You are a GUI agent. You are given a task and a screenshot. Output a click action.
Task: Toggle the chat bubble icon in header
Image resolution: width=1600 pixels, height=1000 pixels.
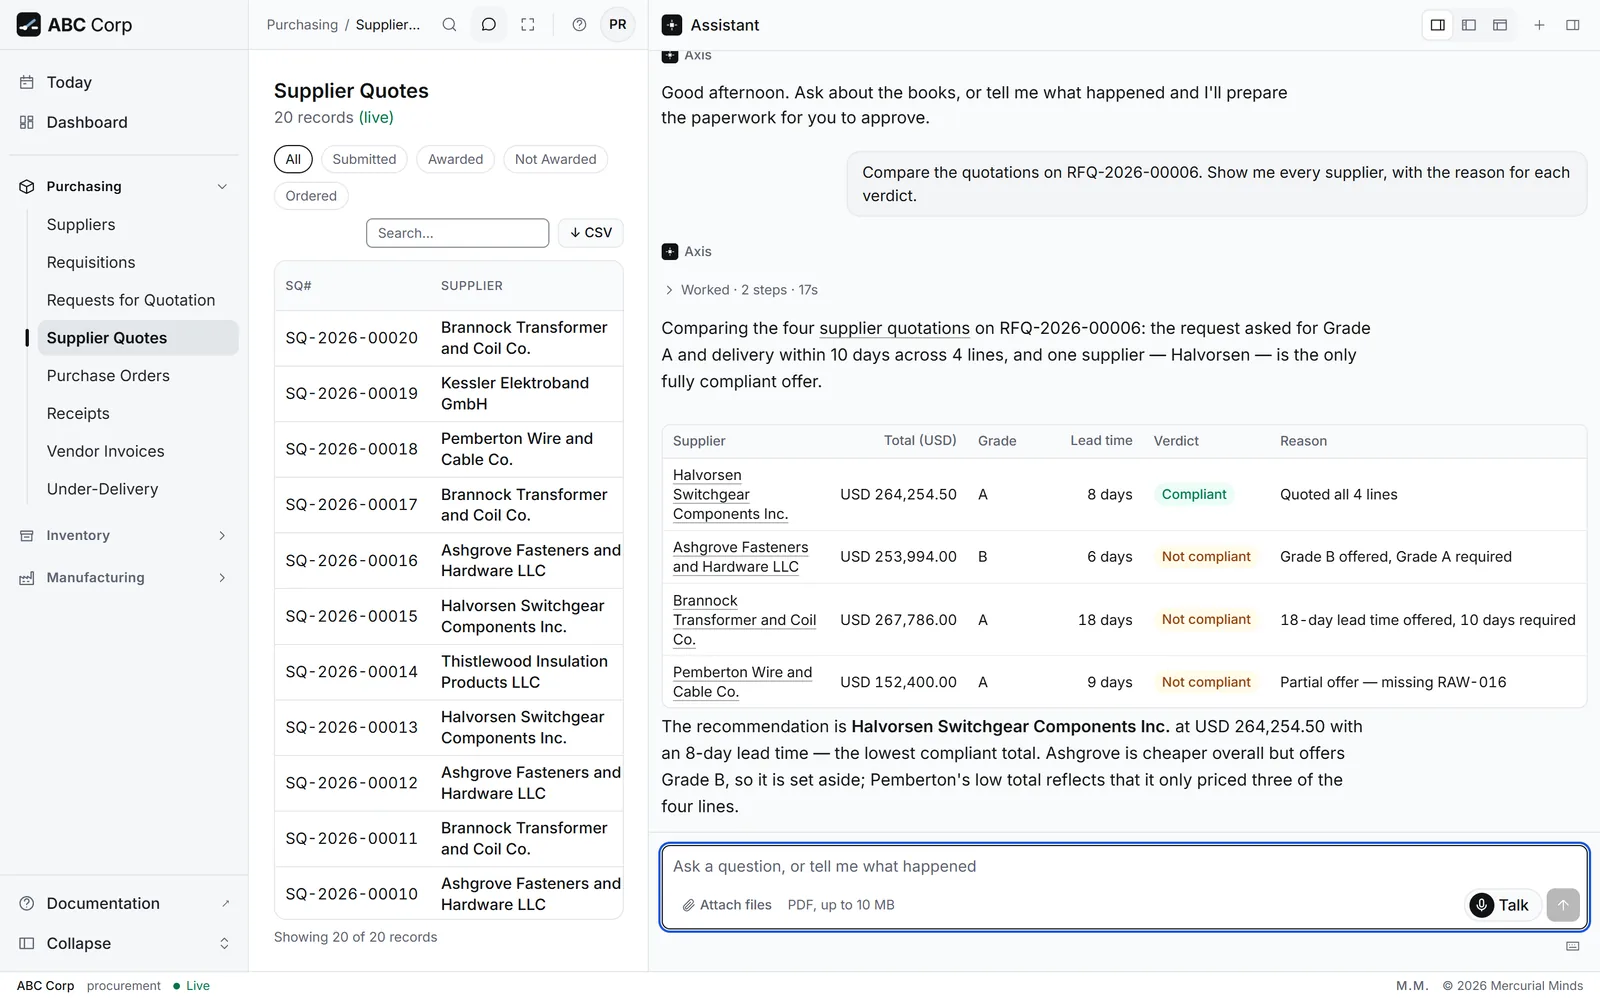click(489, 25)
